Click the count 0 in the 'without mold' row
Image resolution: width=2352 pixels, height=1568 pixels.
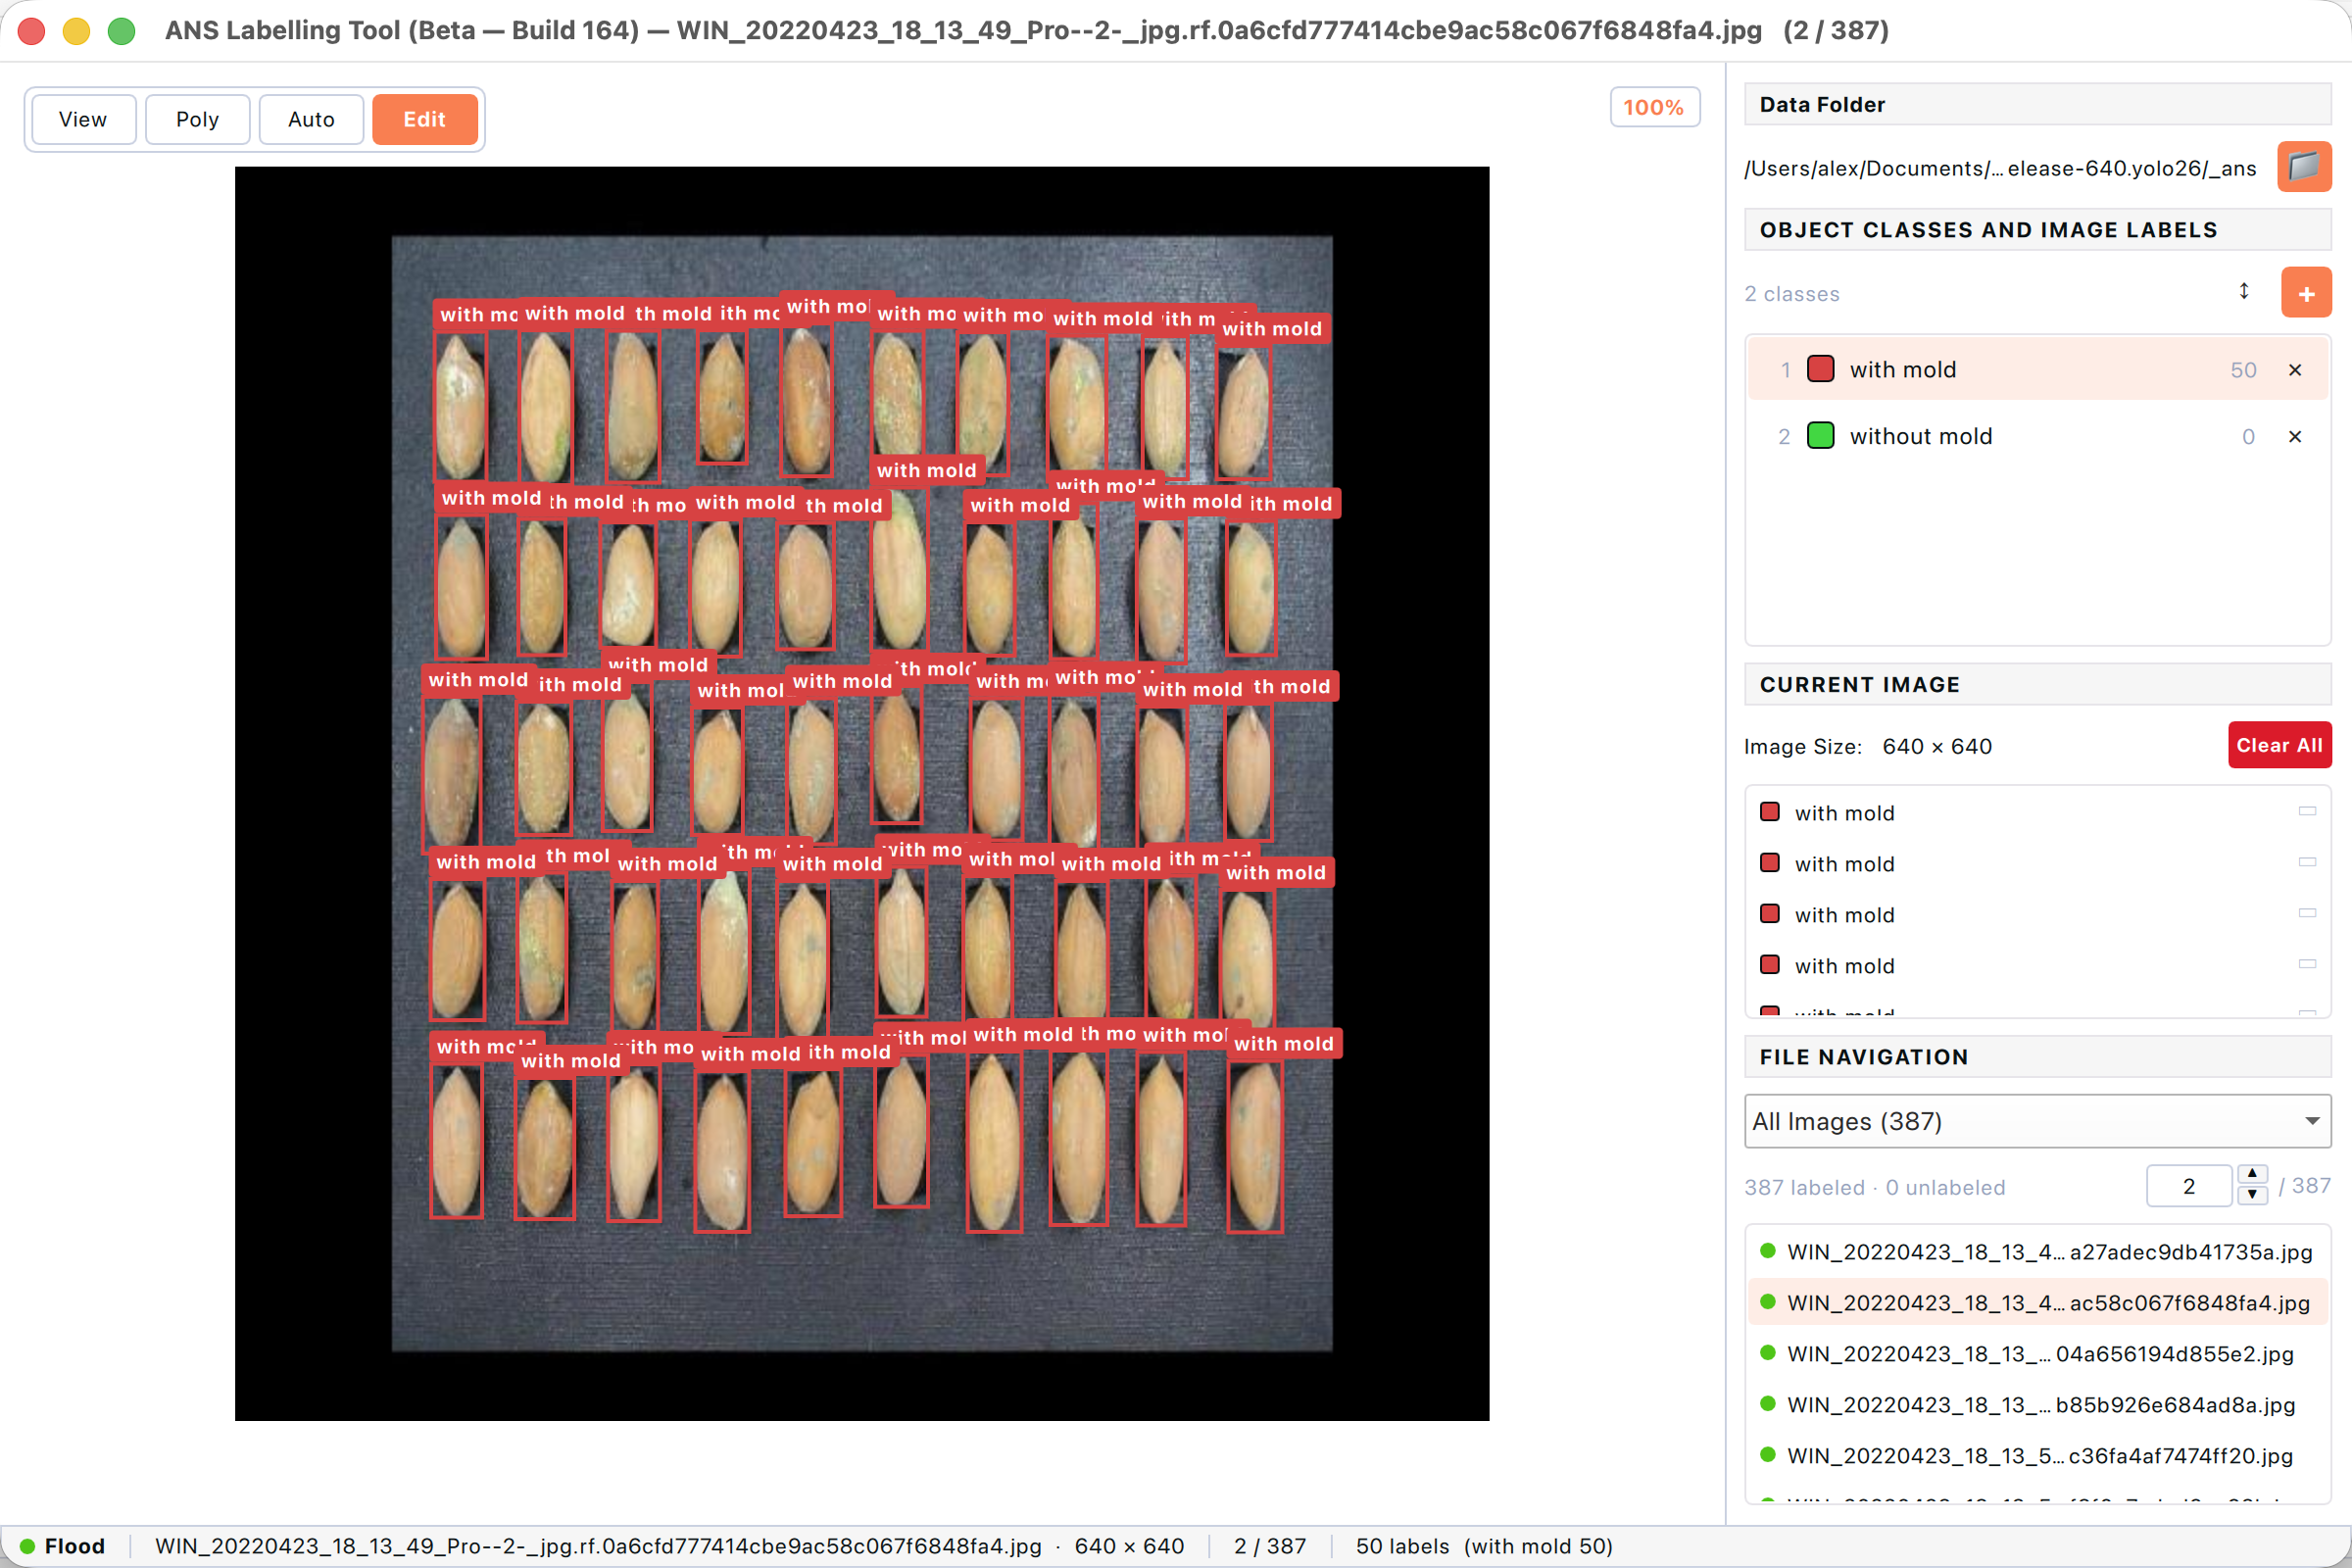[x=2248, y=436]
